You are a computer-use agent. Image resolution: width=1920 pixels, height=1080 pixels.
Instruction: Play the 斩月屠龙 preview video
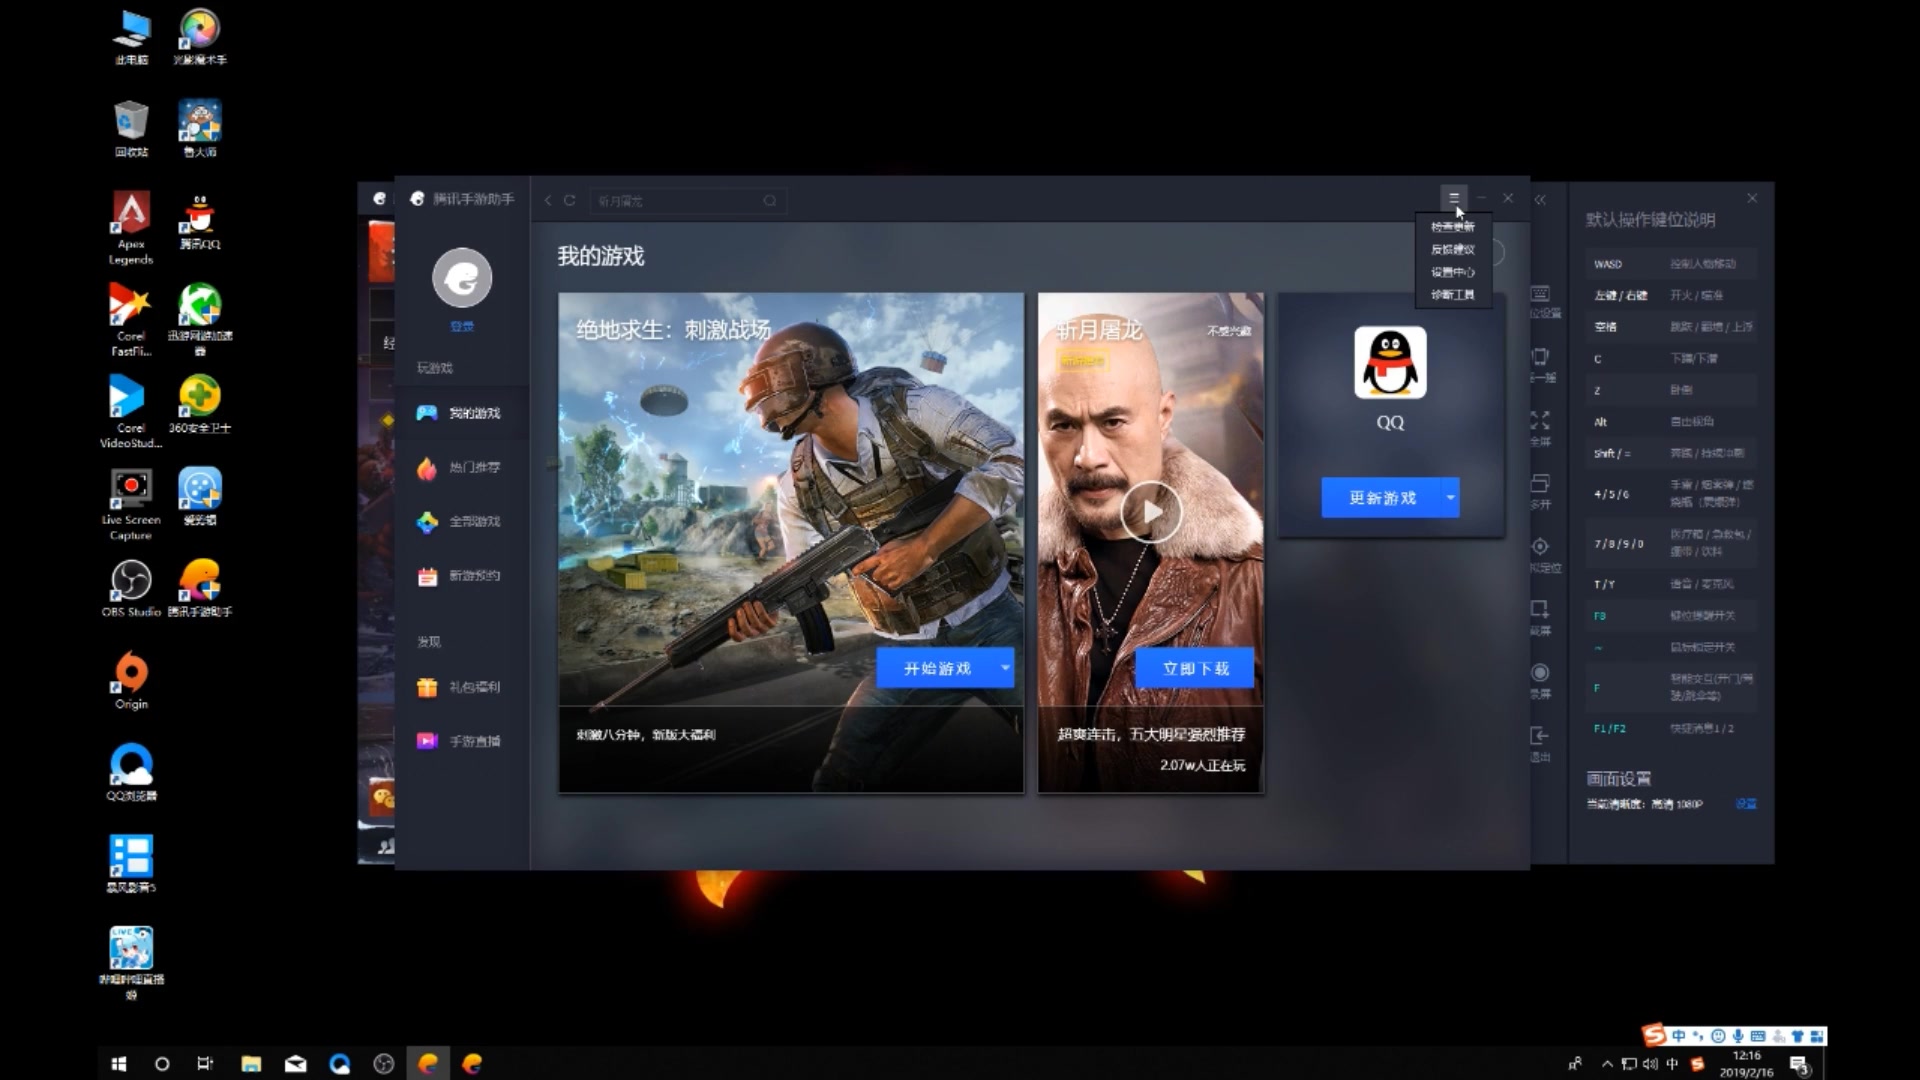[1151, 513]
